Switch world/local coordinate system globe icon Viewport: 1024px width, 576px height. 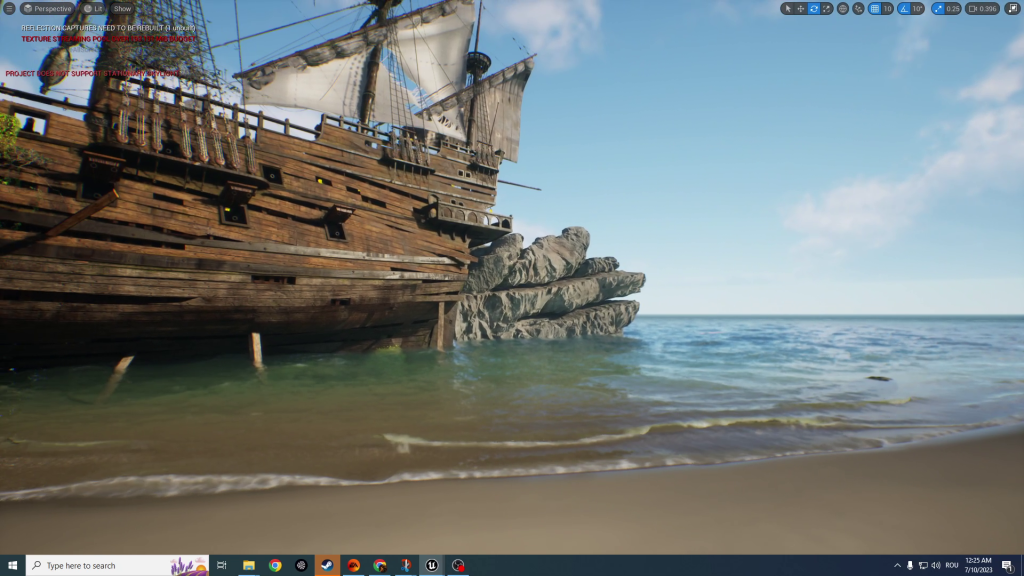843,9
